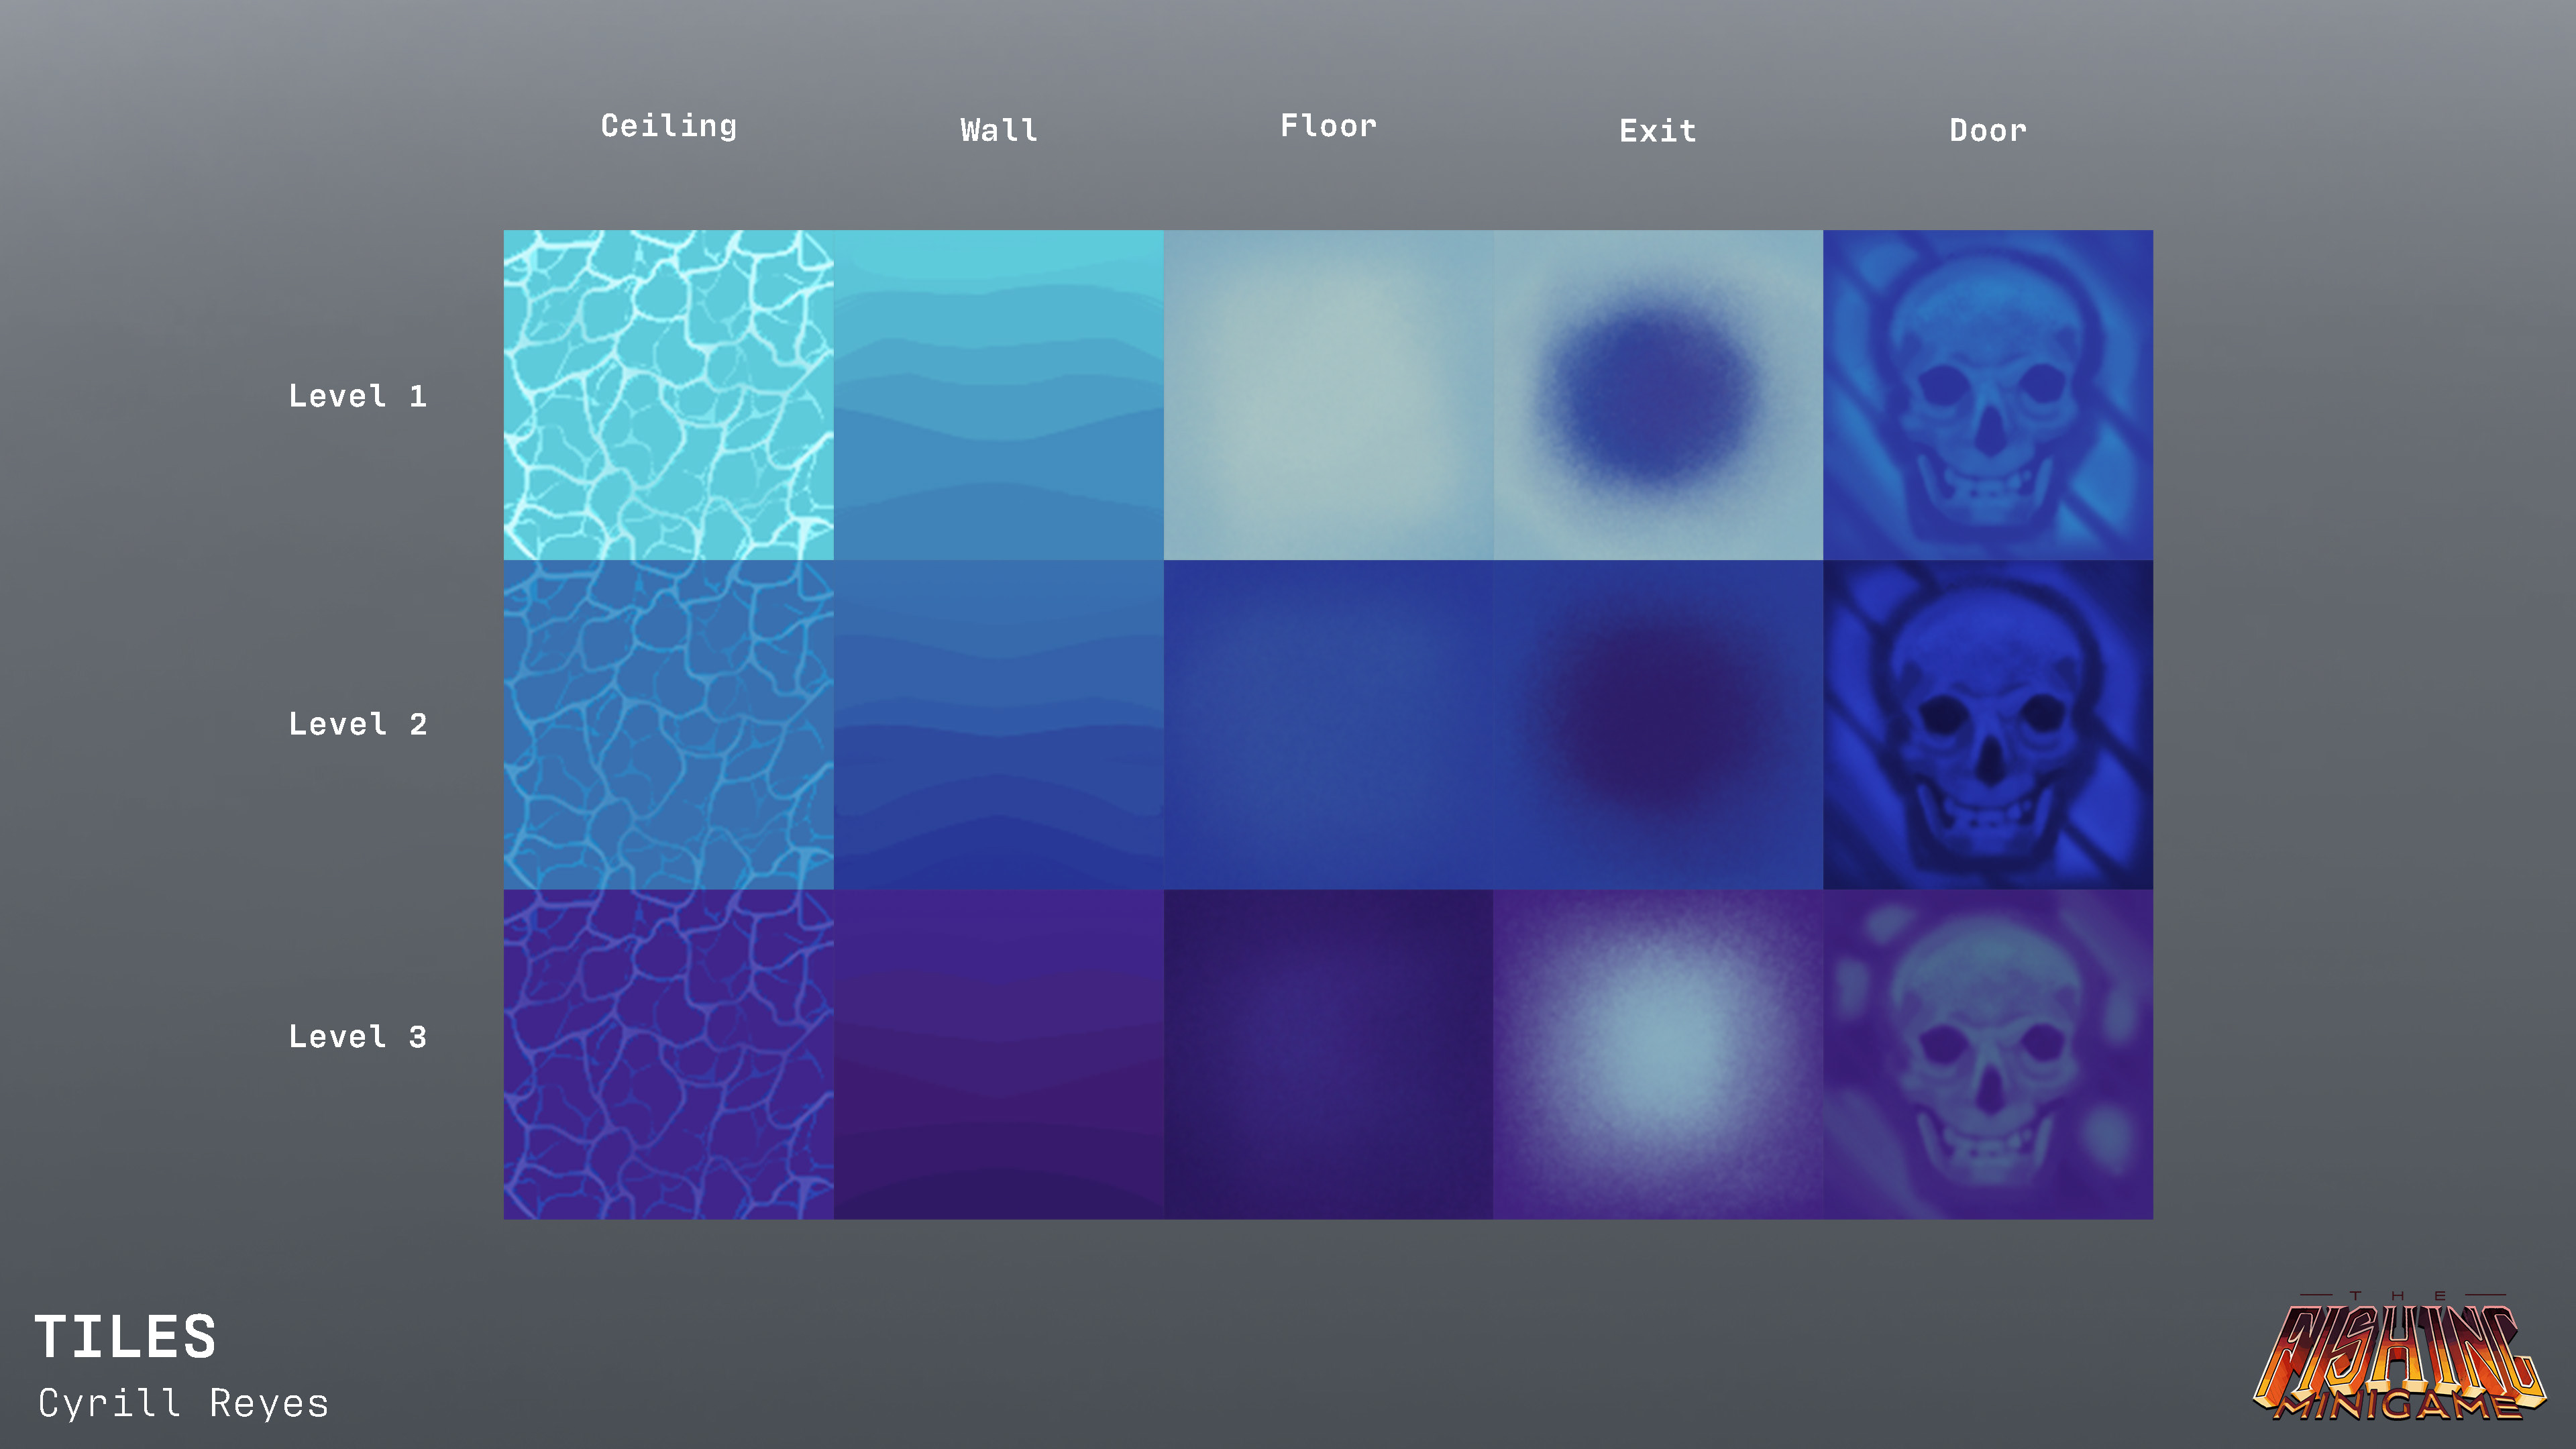Click the Door column heading
This screenshot has height=1449, width=2576.
pos(1988,130)
